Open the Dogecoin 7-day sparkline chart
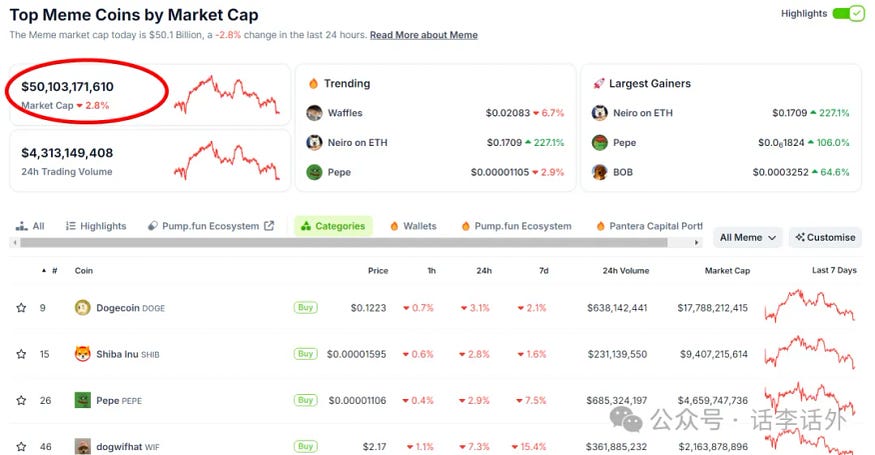Viewport: 875px width, 455px height. pos(809,306)
